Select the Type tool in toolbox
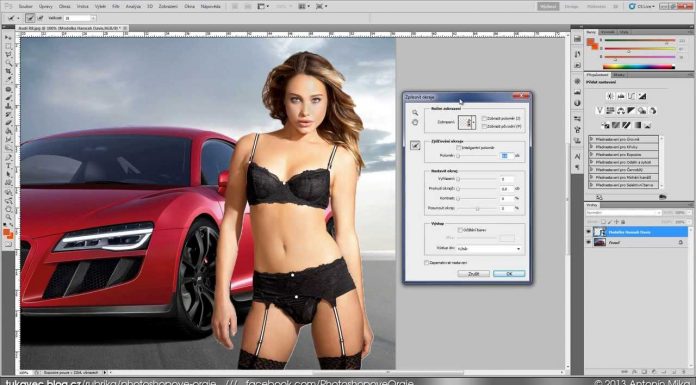This screenshot has width=696, height=385. 8,166
